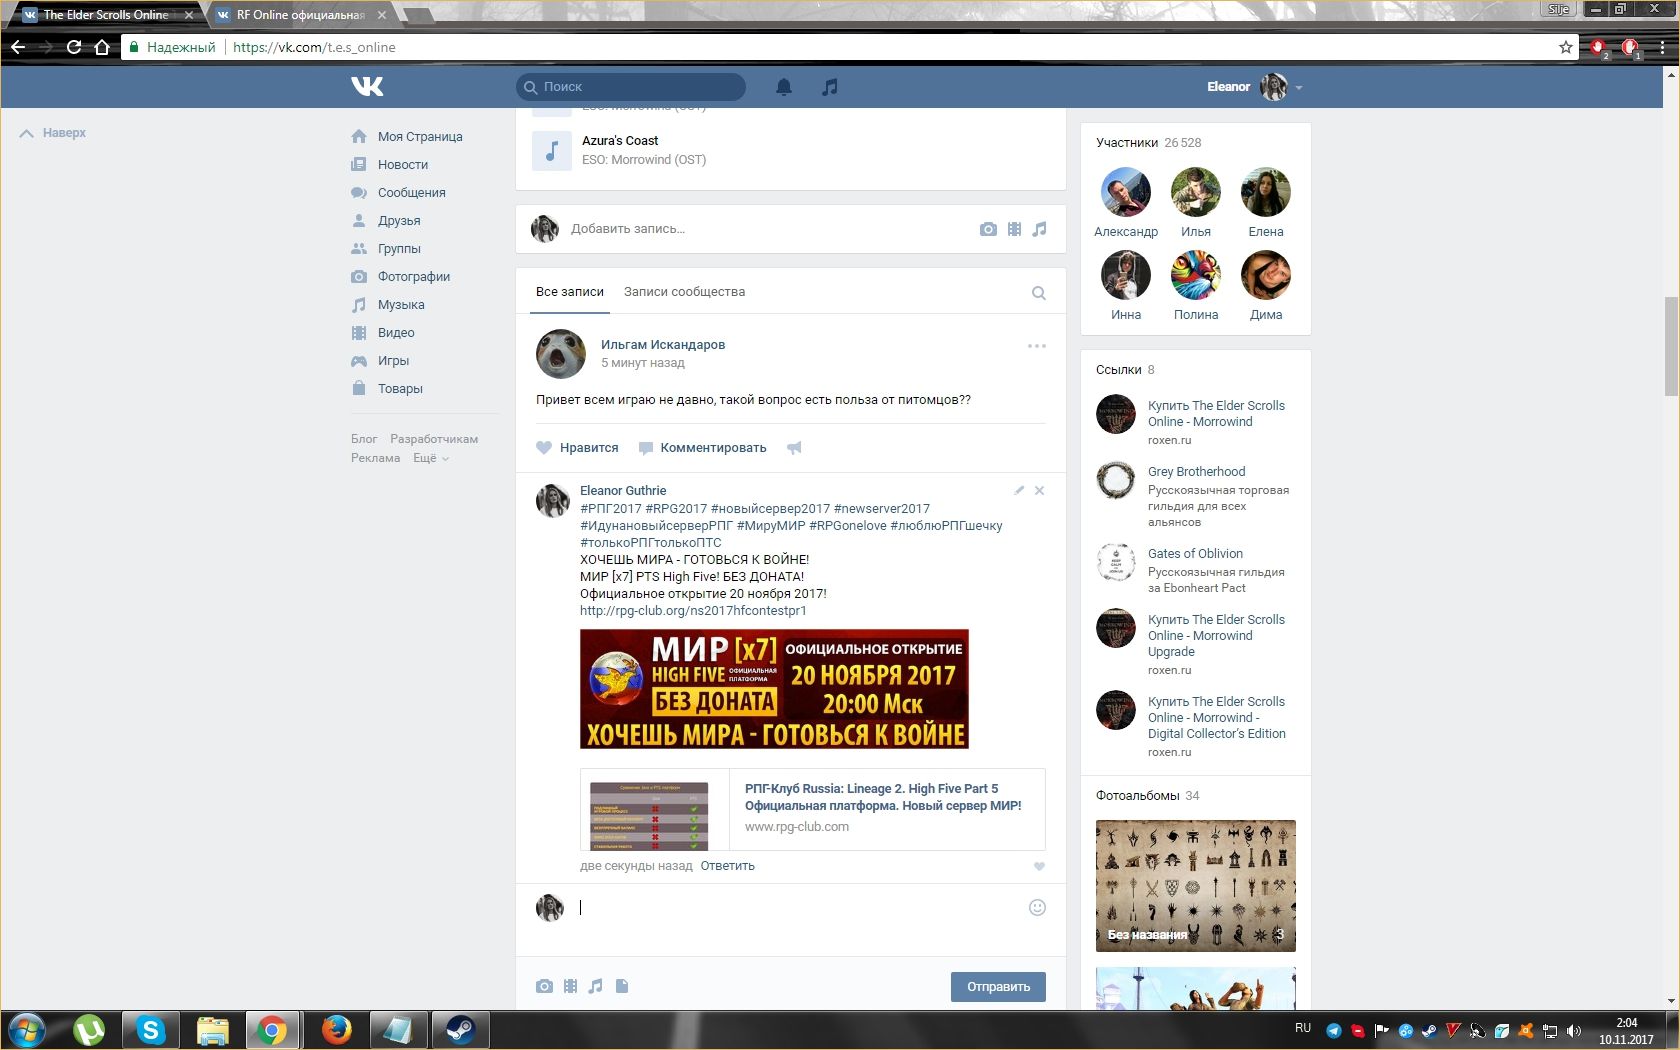This screenshot has width=1680, height=1050.
Task: Attach a video to the new wall post
Action: pyautogui.click(x=1014, y=229)
